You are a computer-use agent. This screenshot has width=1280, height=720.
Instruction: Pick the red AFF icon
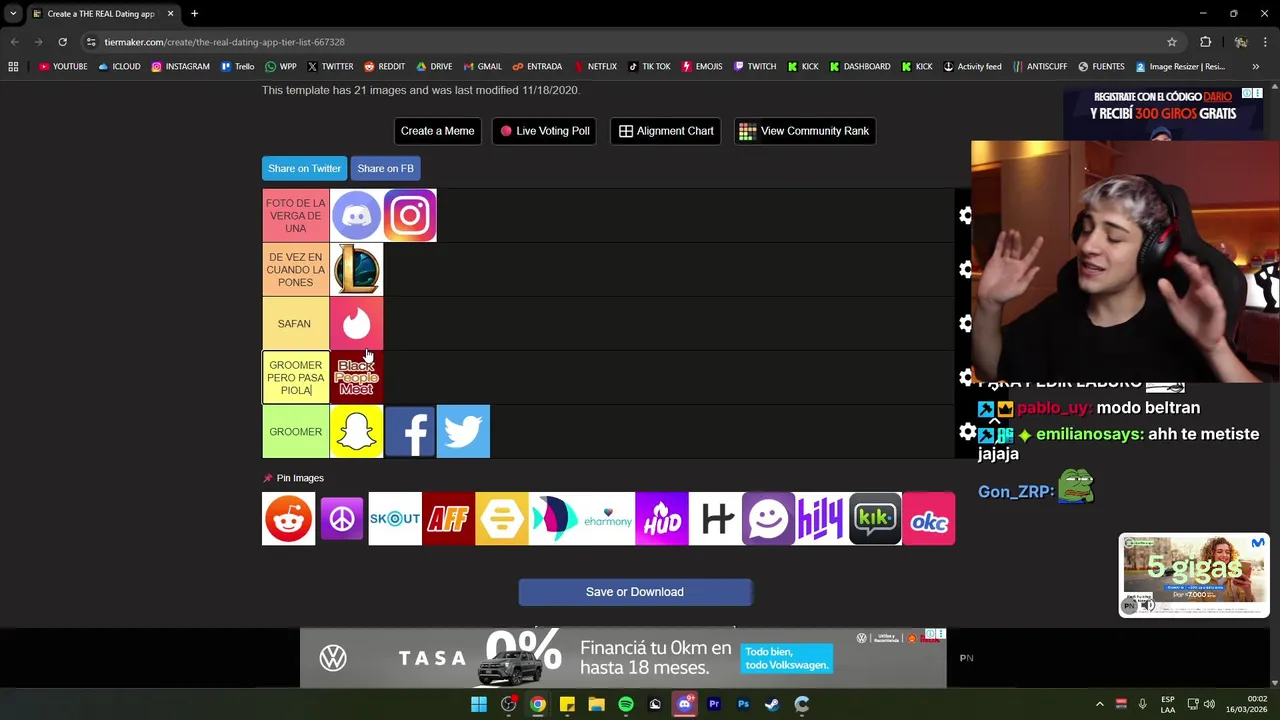click(x=448, y=519)
